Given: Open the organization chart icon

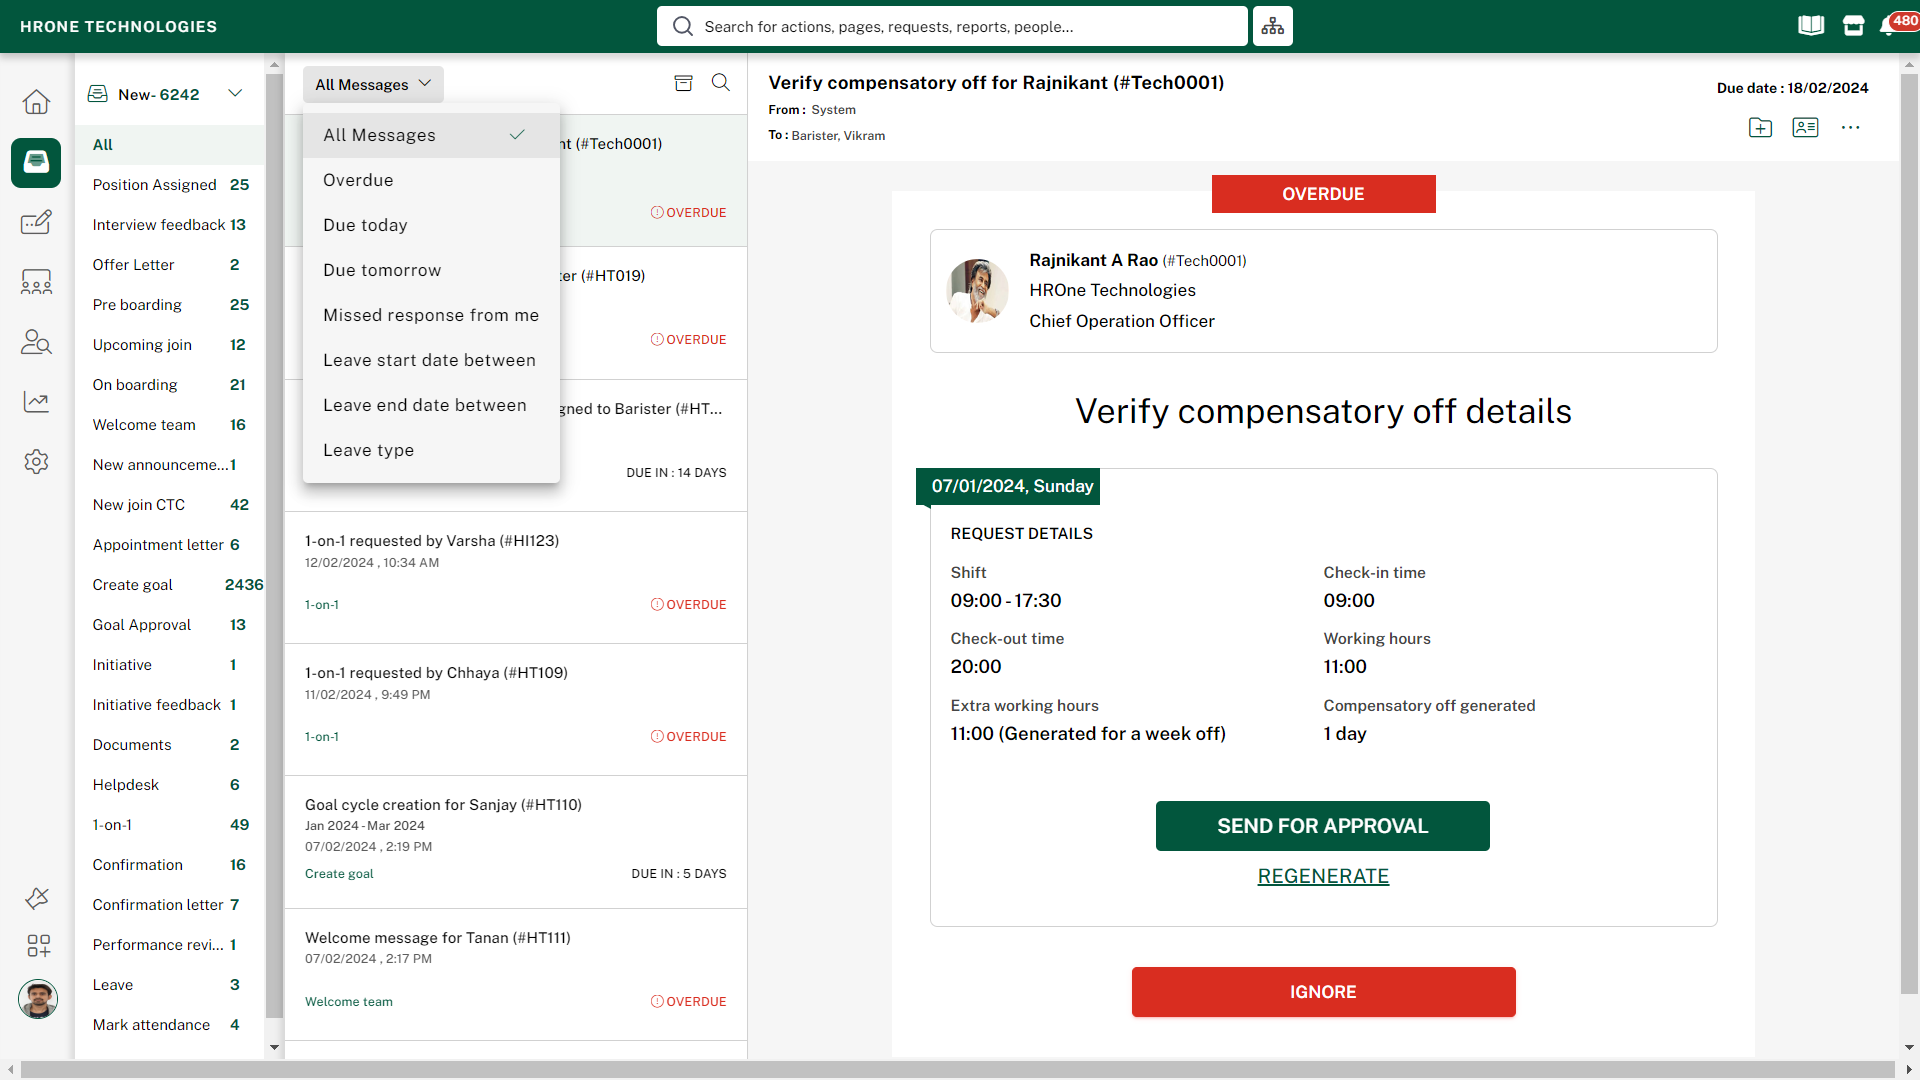Looking at the screenshot, I should [1272, 26].
